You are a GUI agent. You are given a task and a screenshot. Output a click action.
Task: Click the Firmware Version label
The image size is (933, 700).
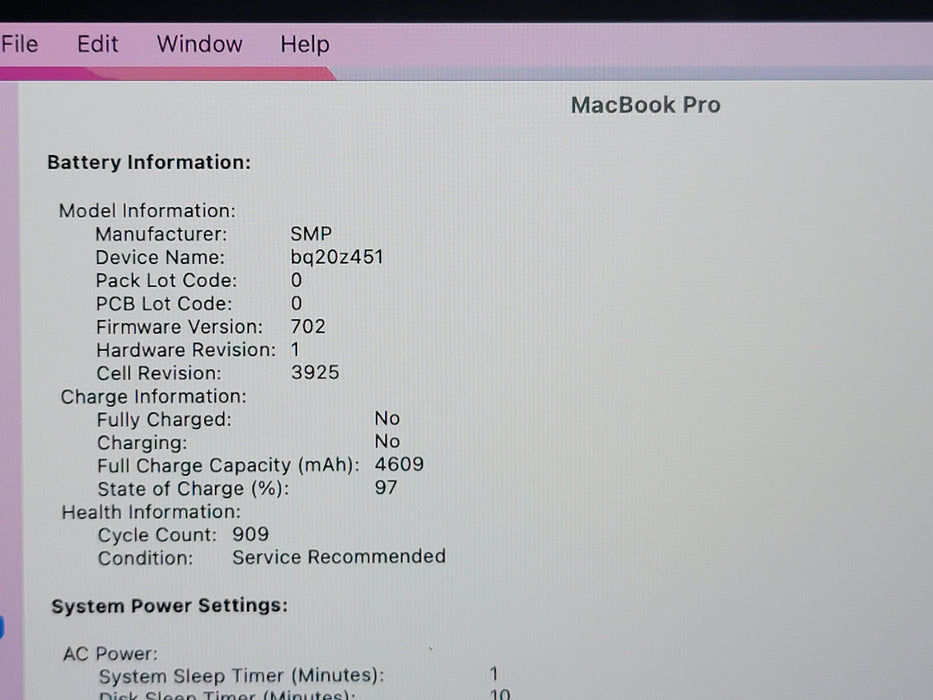(179, 327)
